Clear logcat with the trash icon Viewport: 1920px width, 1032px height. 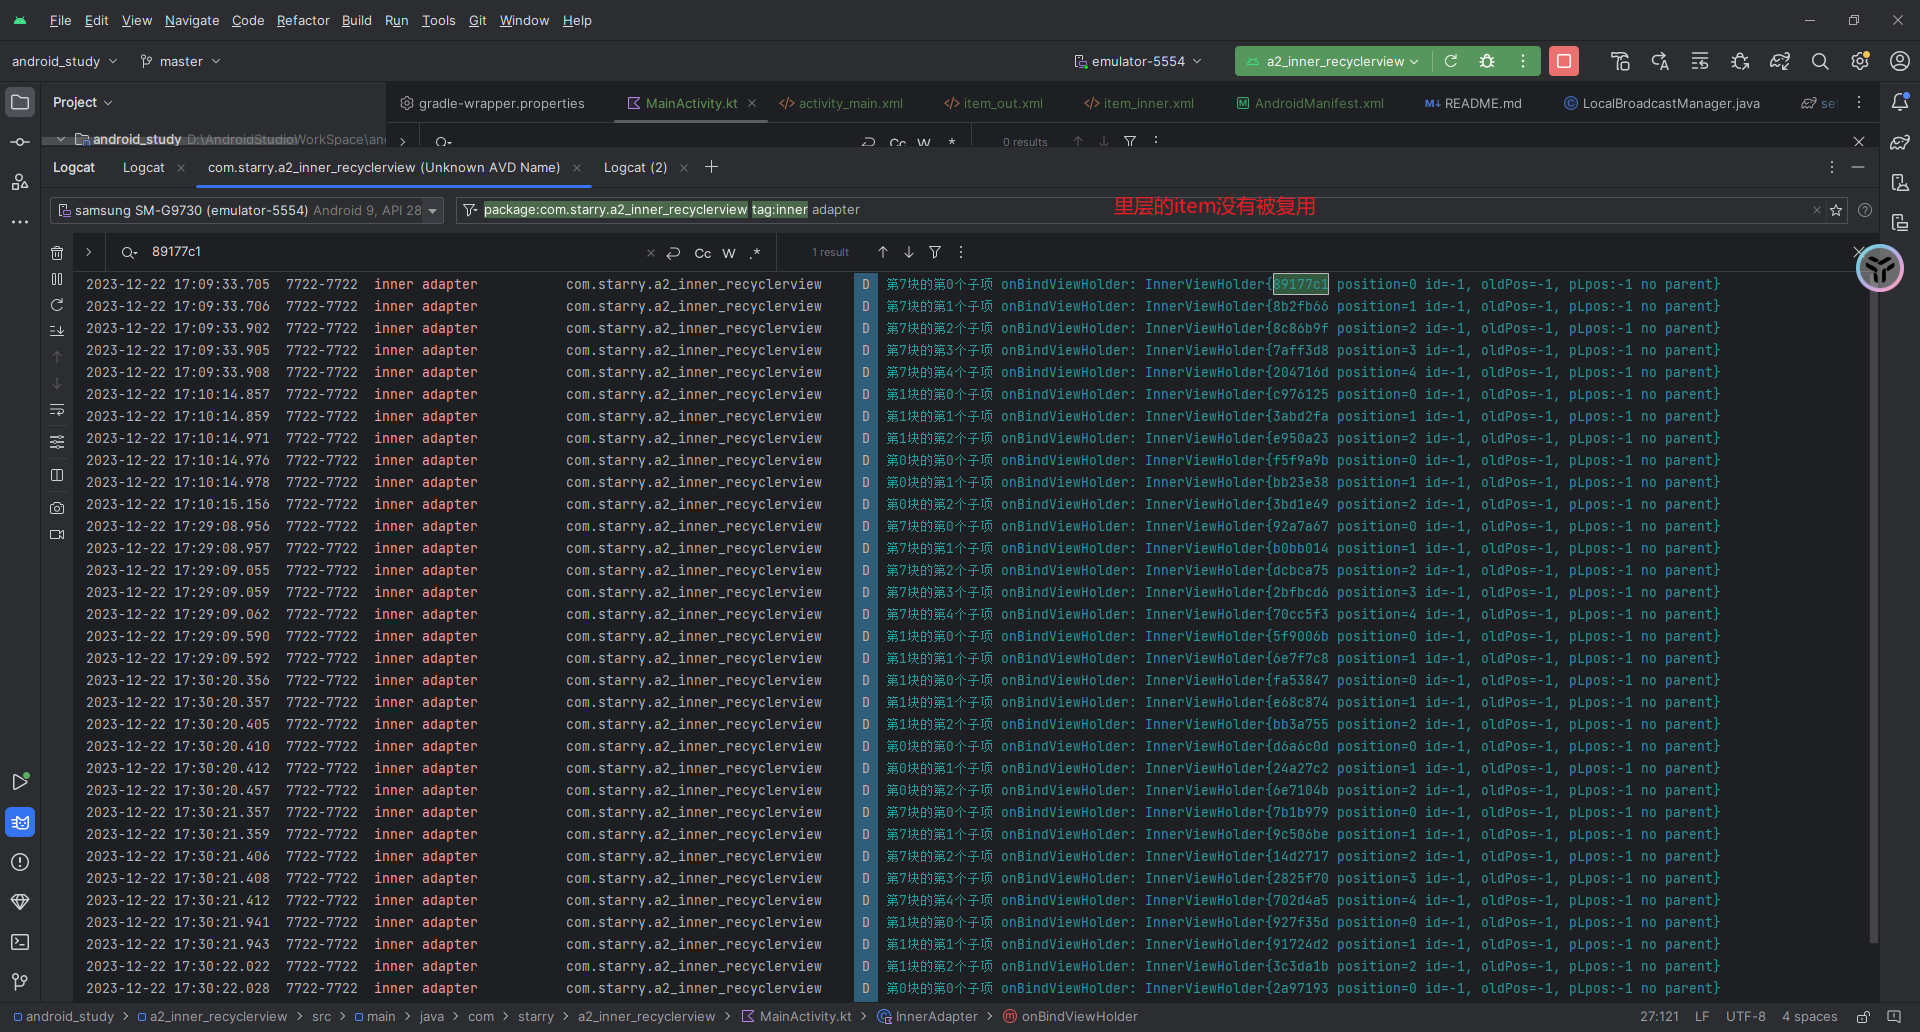(57, 253)
